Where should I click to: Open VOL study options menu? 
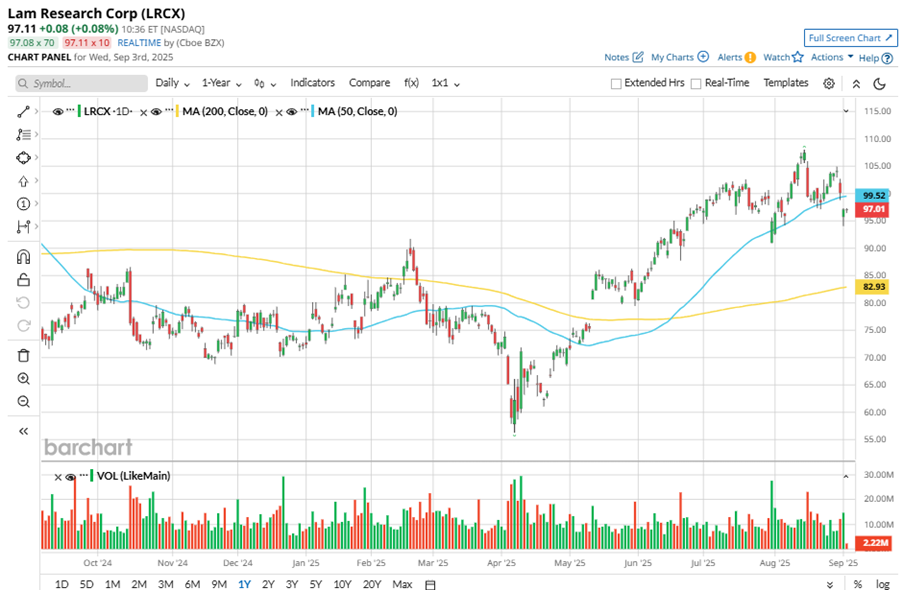click(x=84, y=475)
